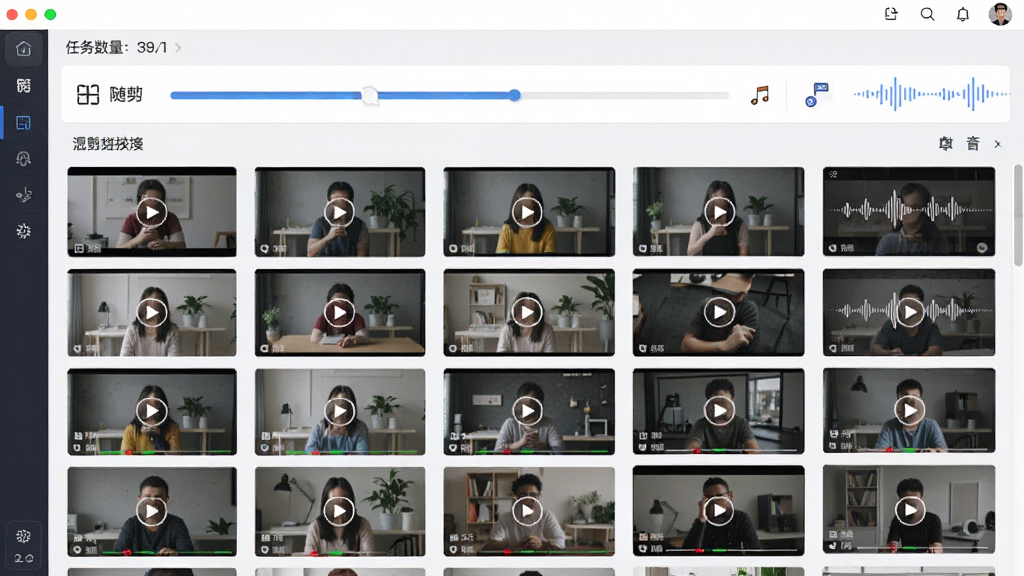Expand the chevron next to 任务数量: 39/1
1024x576 pixels.
178,48
